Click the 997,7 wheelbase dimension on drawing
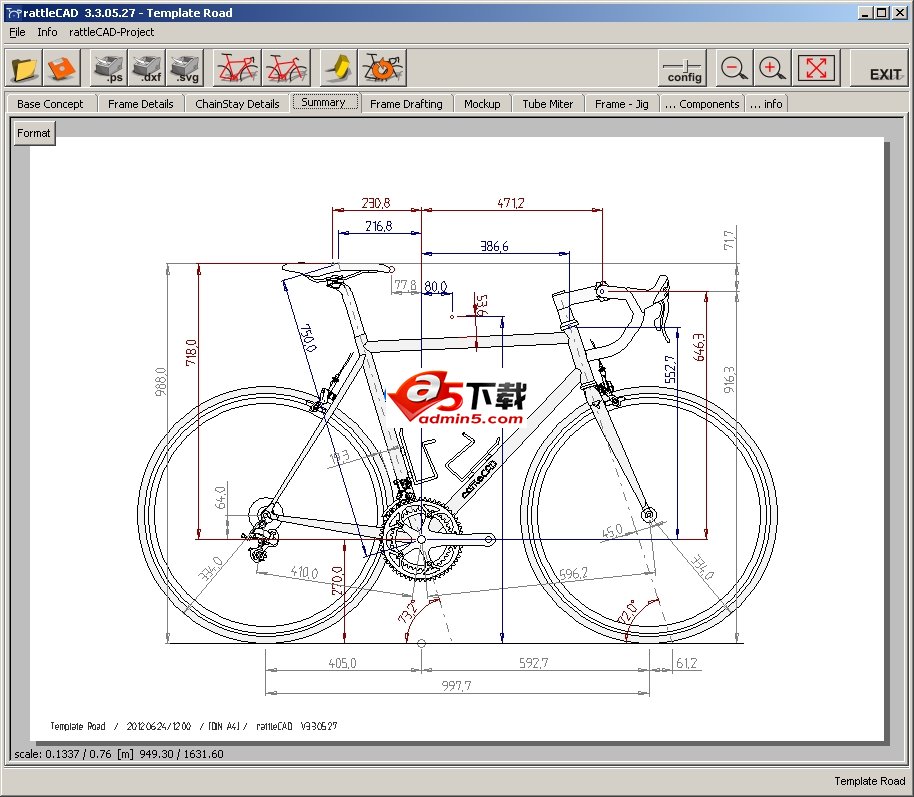The width and height of the screenshot is (914, 797). click(x=456, y=685)
